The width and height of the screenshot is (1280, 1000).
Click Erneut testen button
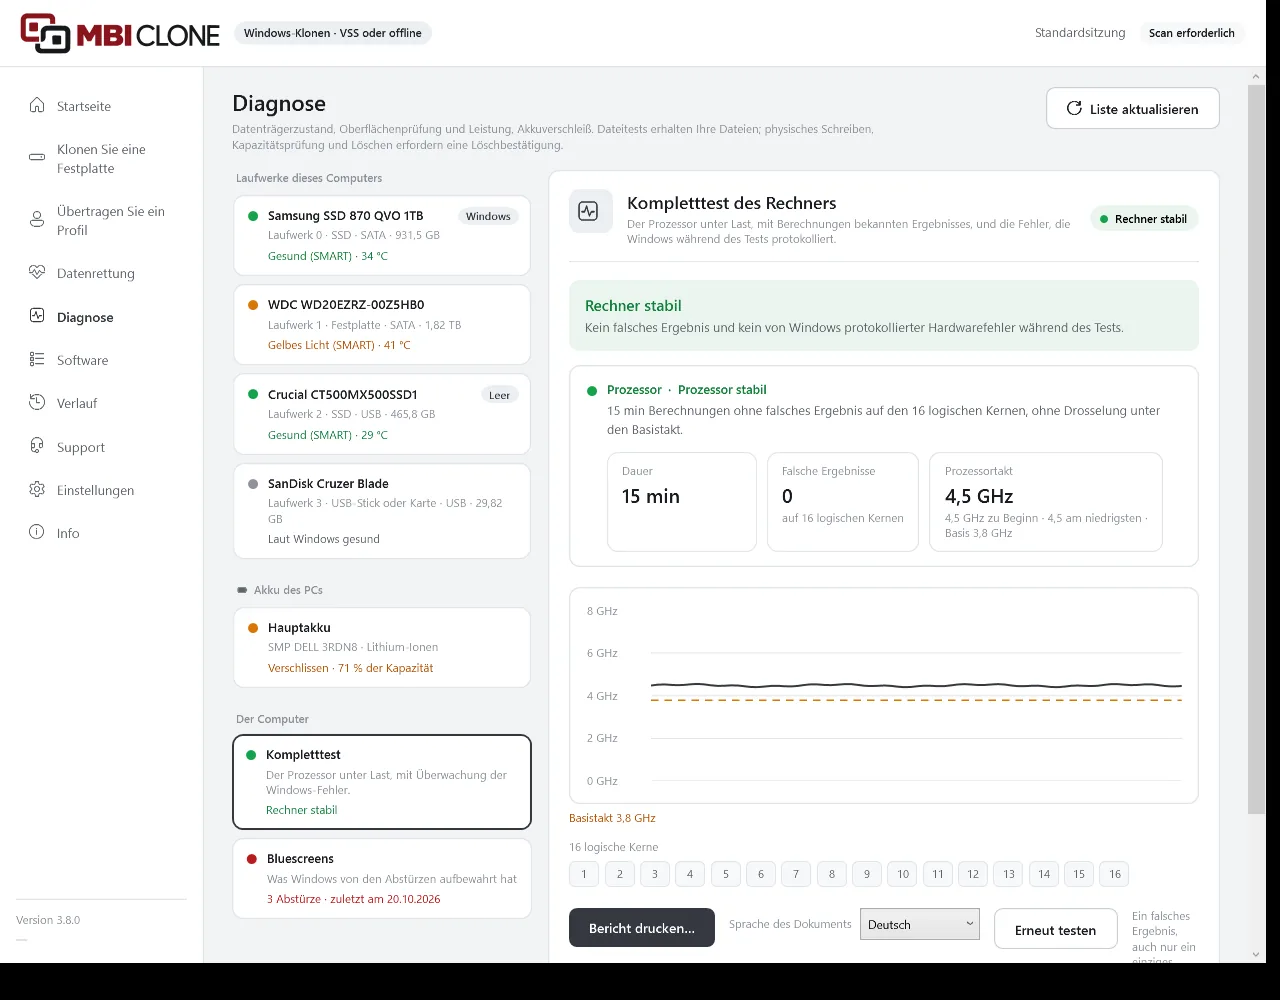(1055, 929)
